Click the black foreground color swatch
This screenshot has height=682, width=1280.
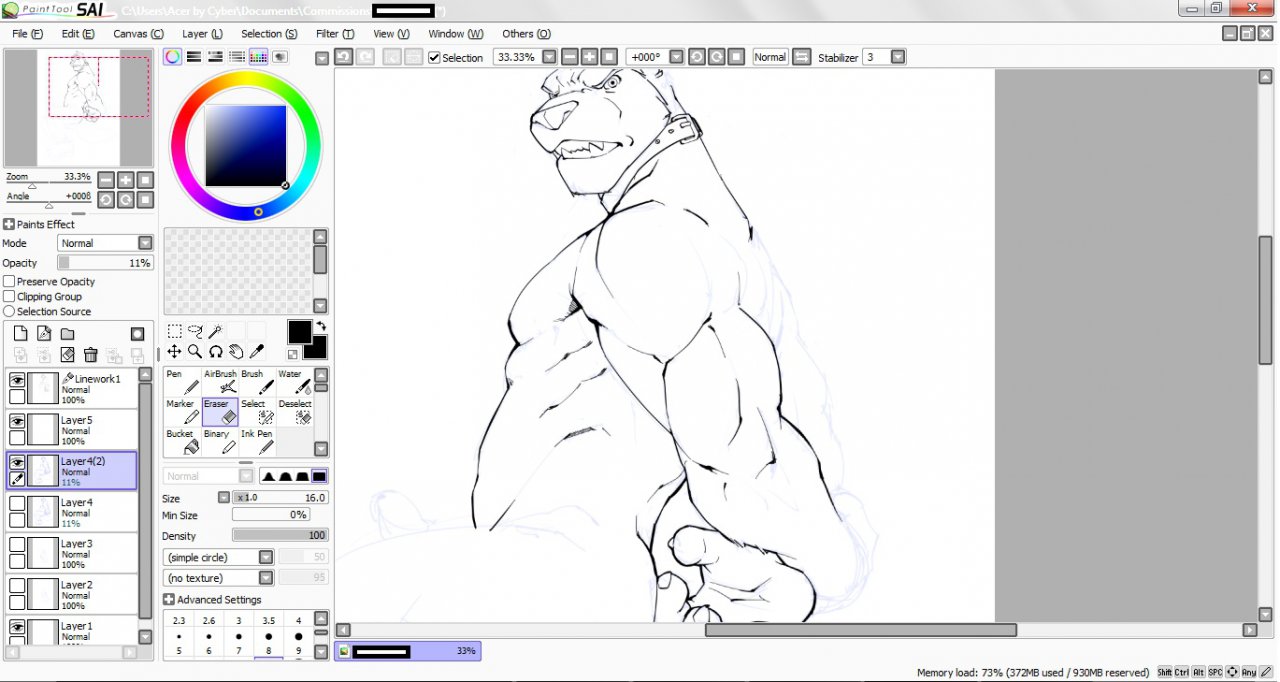click(x=299, y=332)
